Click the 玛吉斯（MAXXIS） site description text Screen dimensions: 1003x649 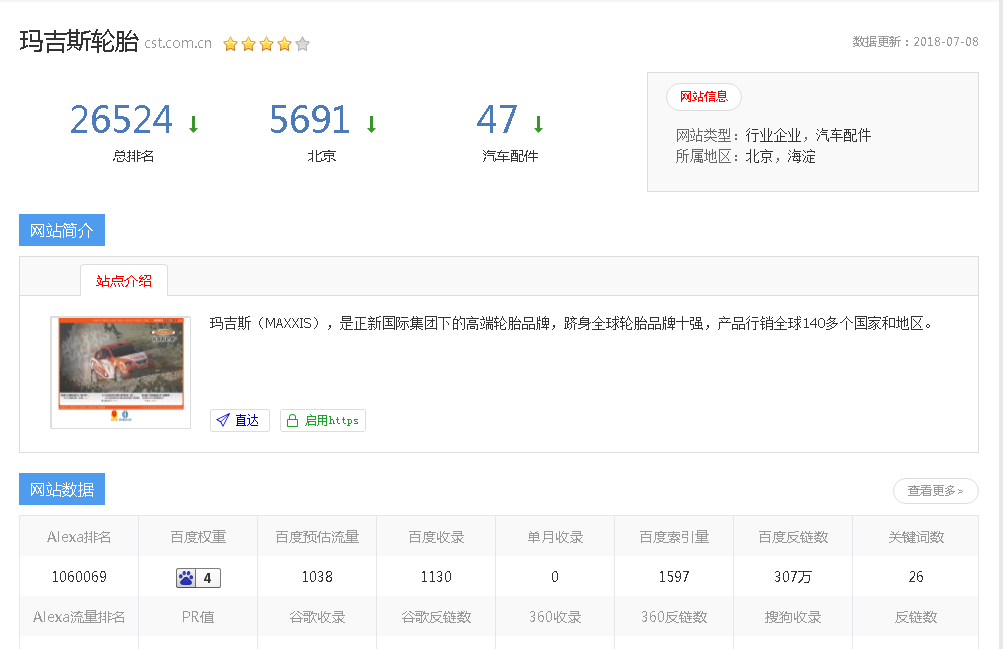tap(571, 324)
